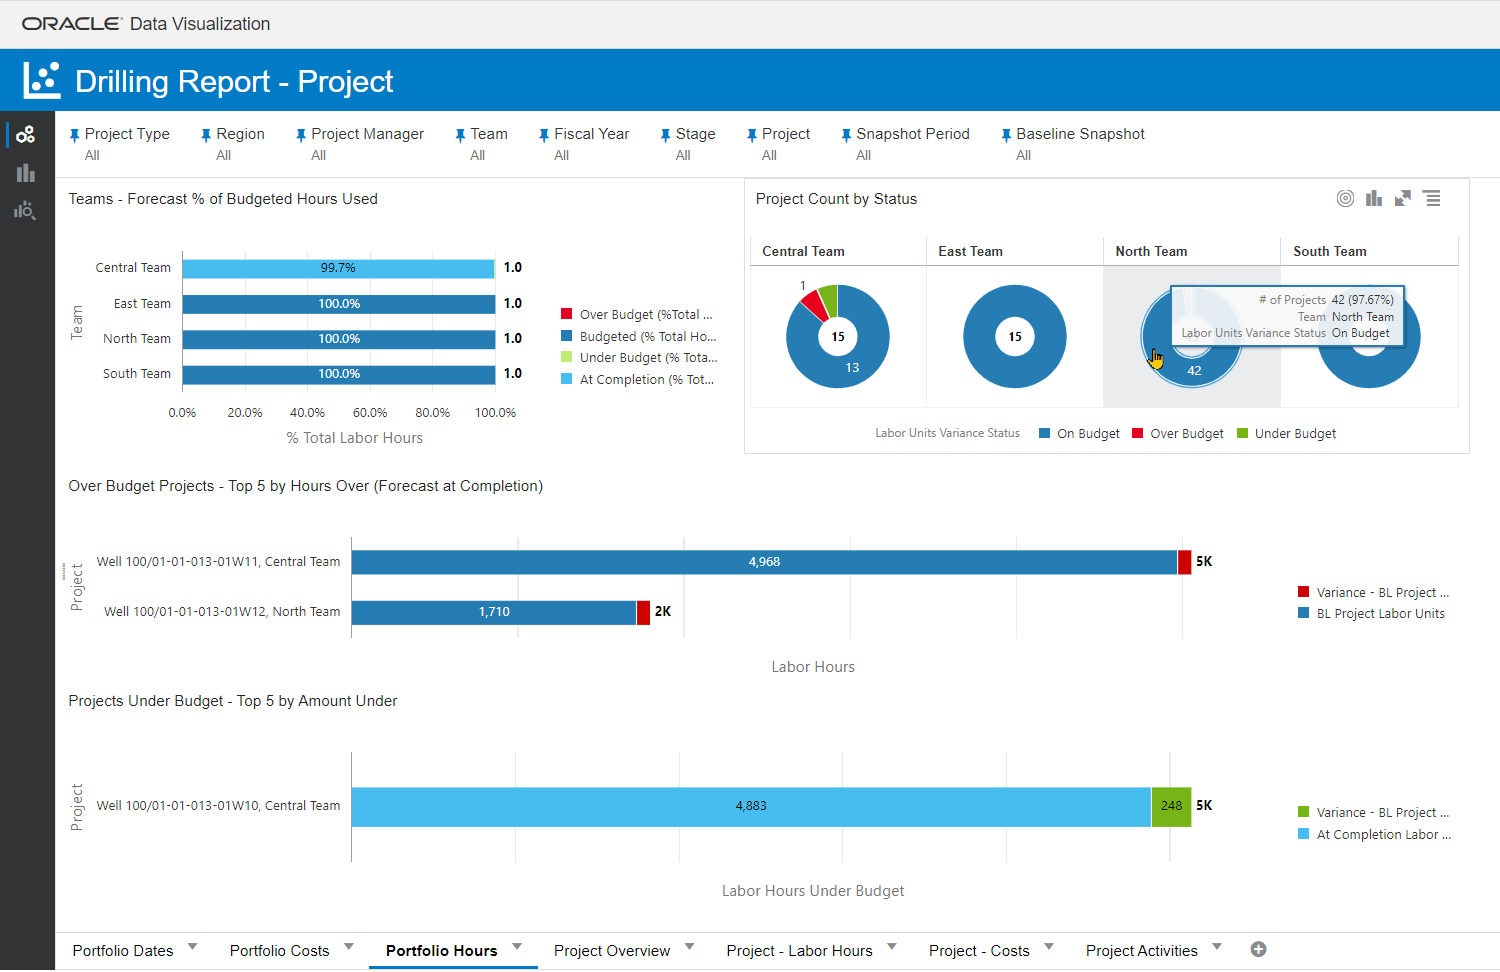Open the Snapshot Period filter
Screen dimensions: 1500x972
[x=912, y=134]
